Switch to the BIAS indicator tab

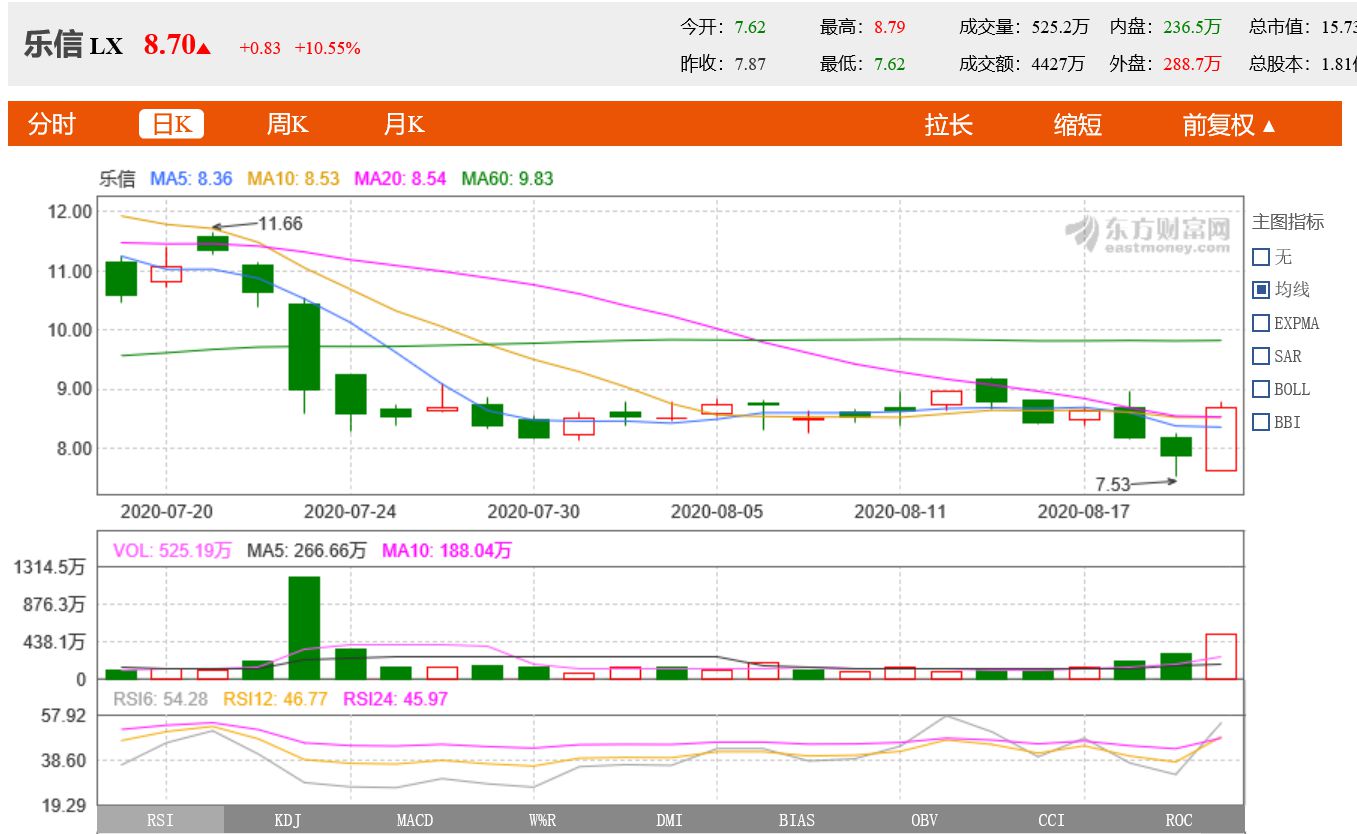click(x=797, y=820)
